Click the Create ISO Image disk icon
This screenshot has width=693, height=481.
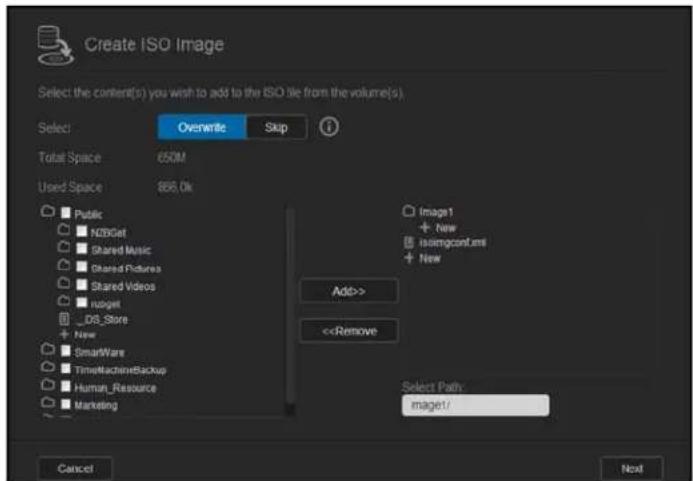55,46
